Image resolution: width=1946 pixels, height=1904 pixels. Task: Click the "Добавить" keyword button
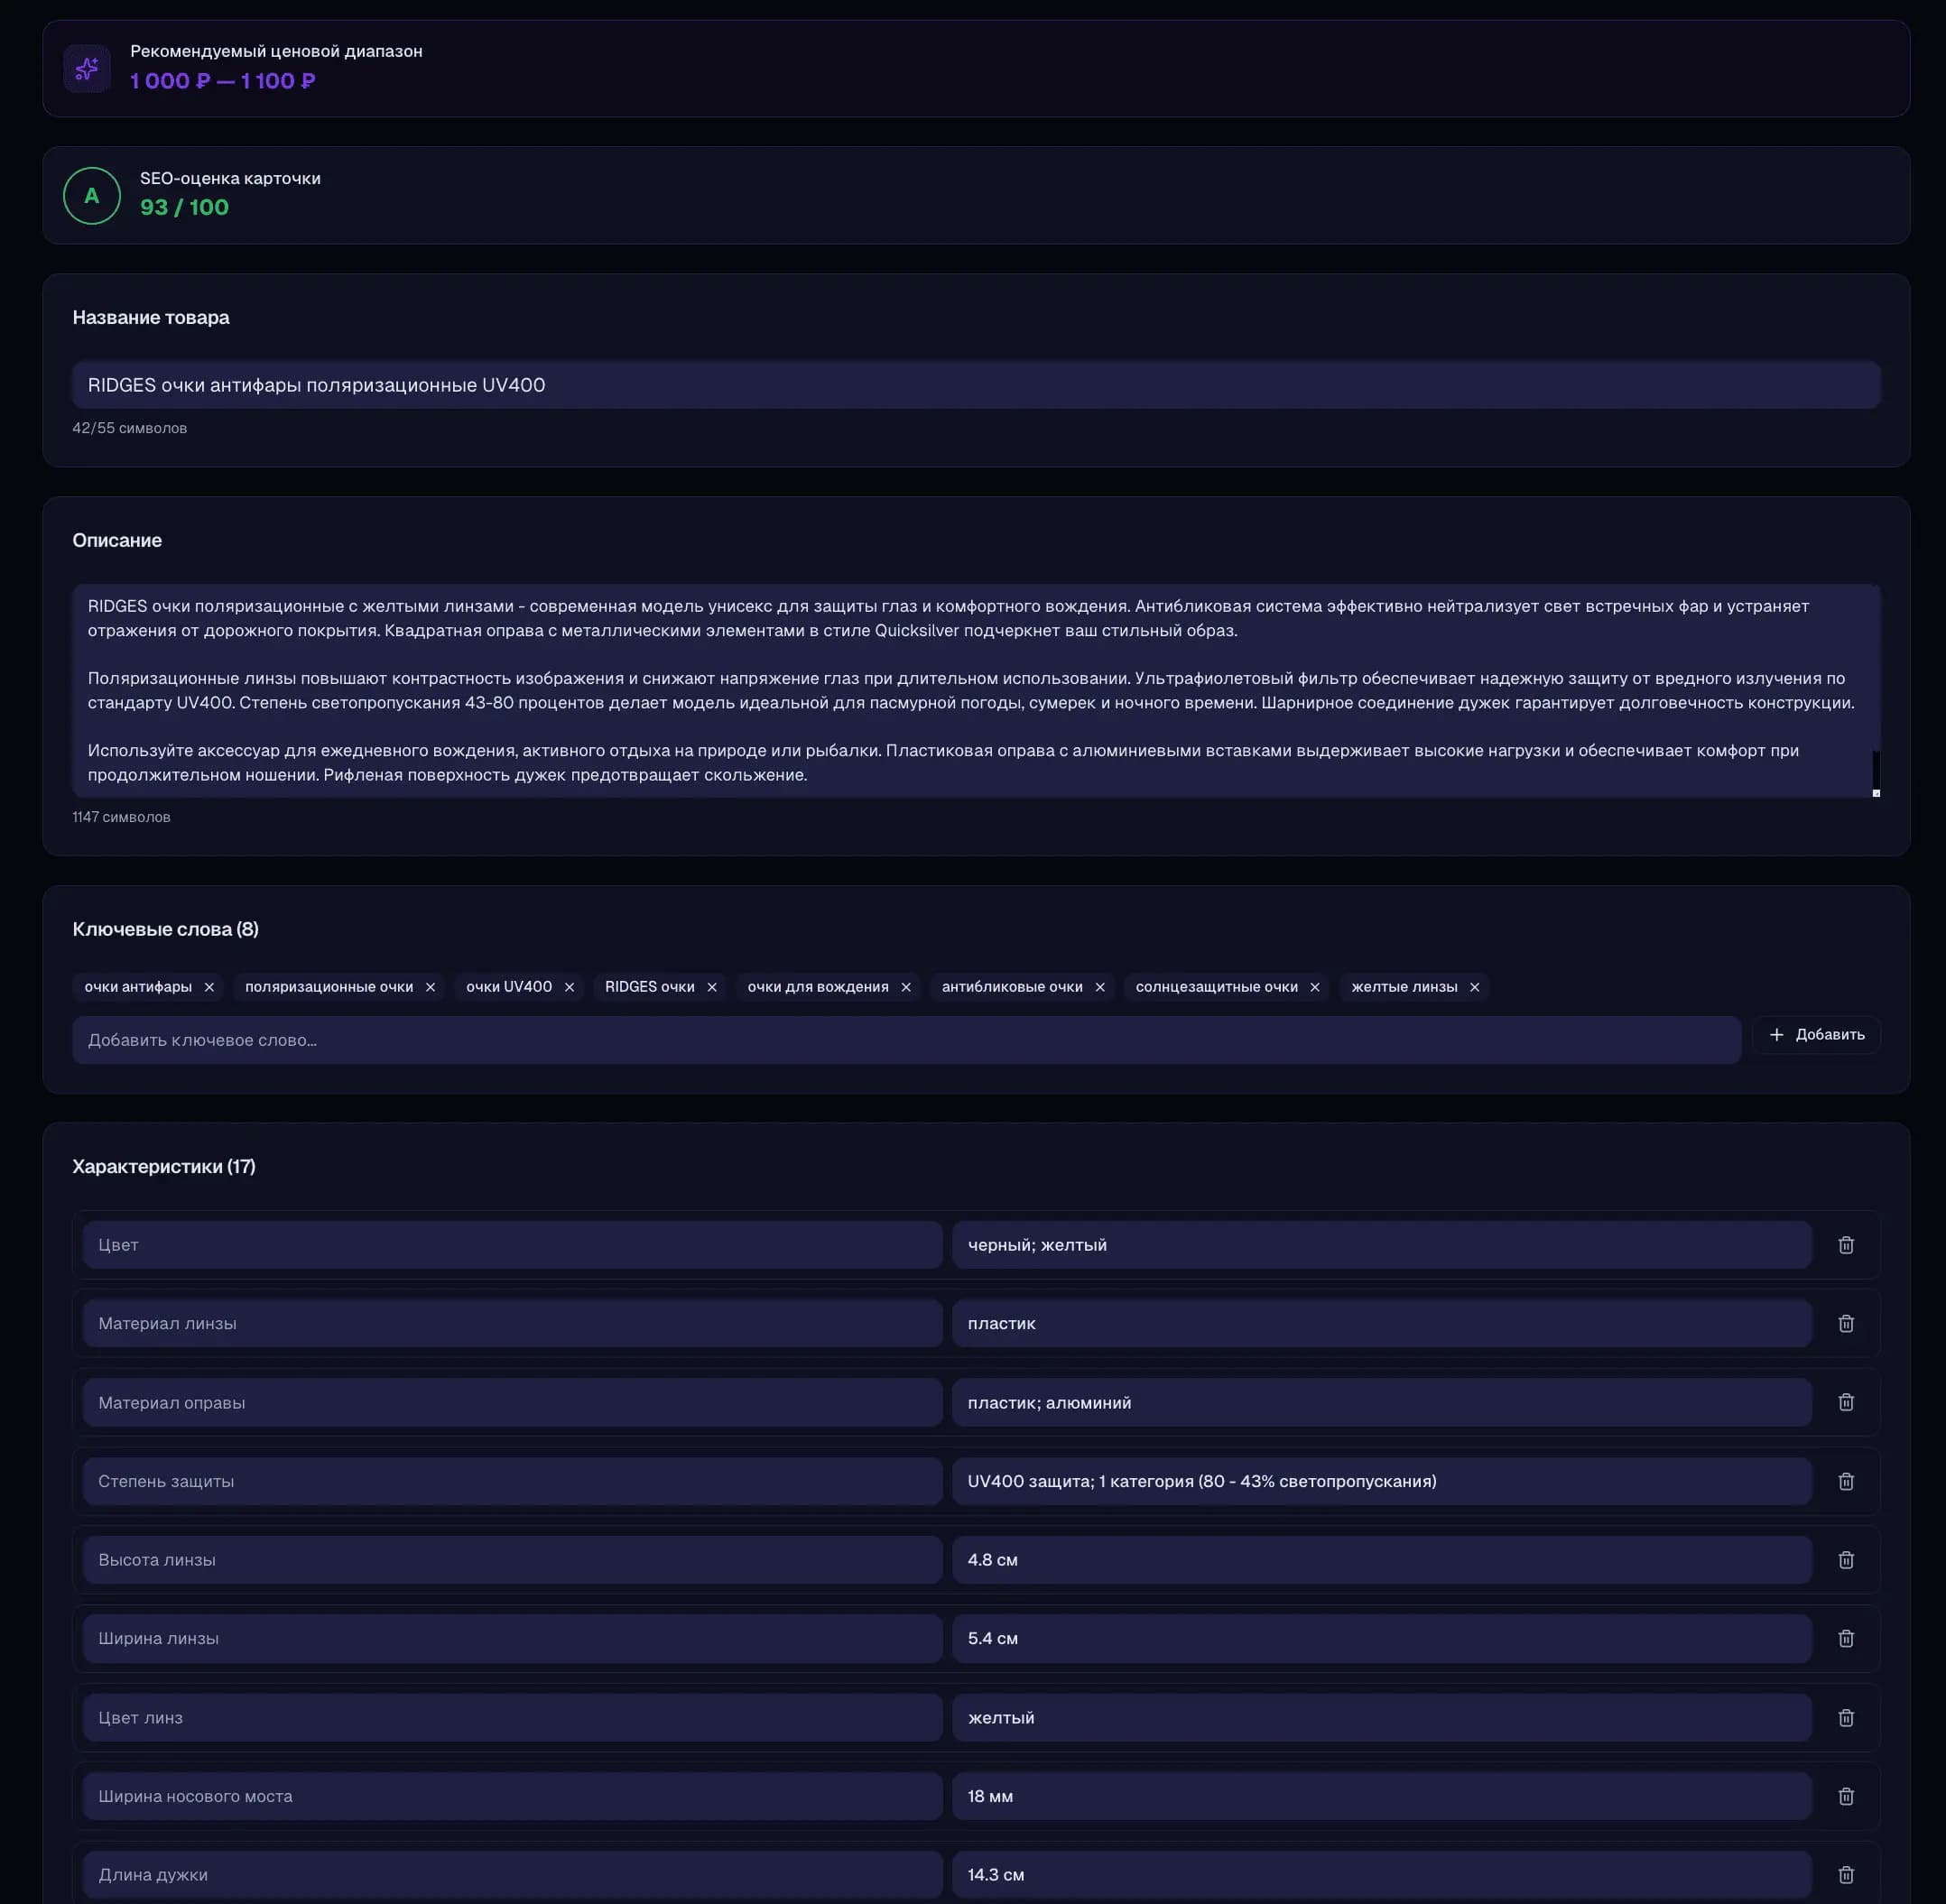(x=1816, y=1035)
